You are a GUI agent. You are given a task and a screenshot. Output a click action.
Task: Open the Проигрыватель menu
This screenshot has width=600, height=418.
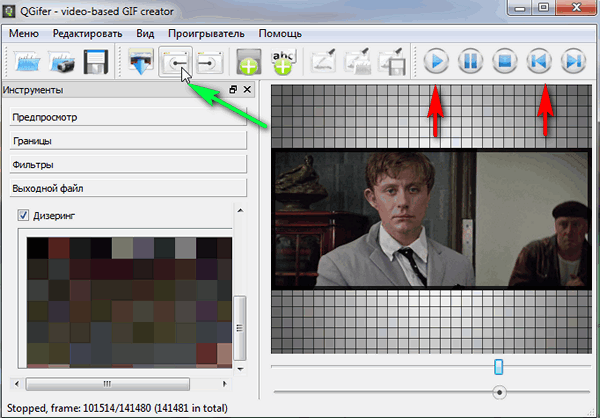click(x=206, y=34)
